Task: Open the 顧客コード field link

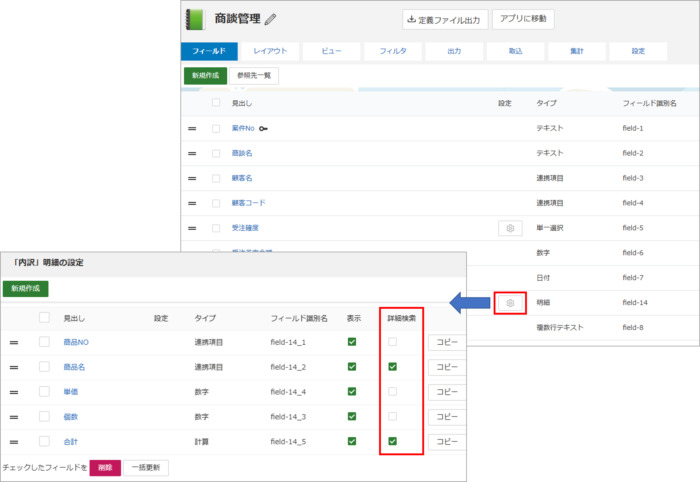Action: point(248,203)
